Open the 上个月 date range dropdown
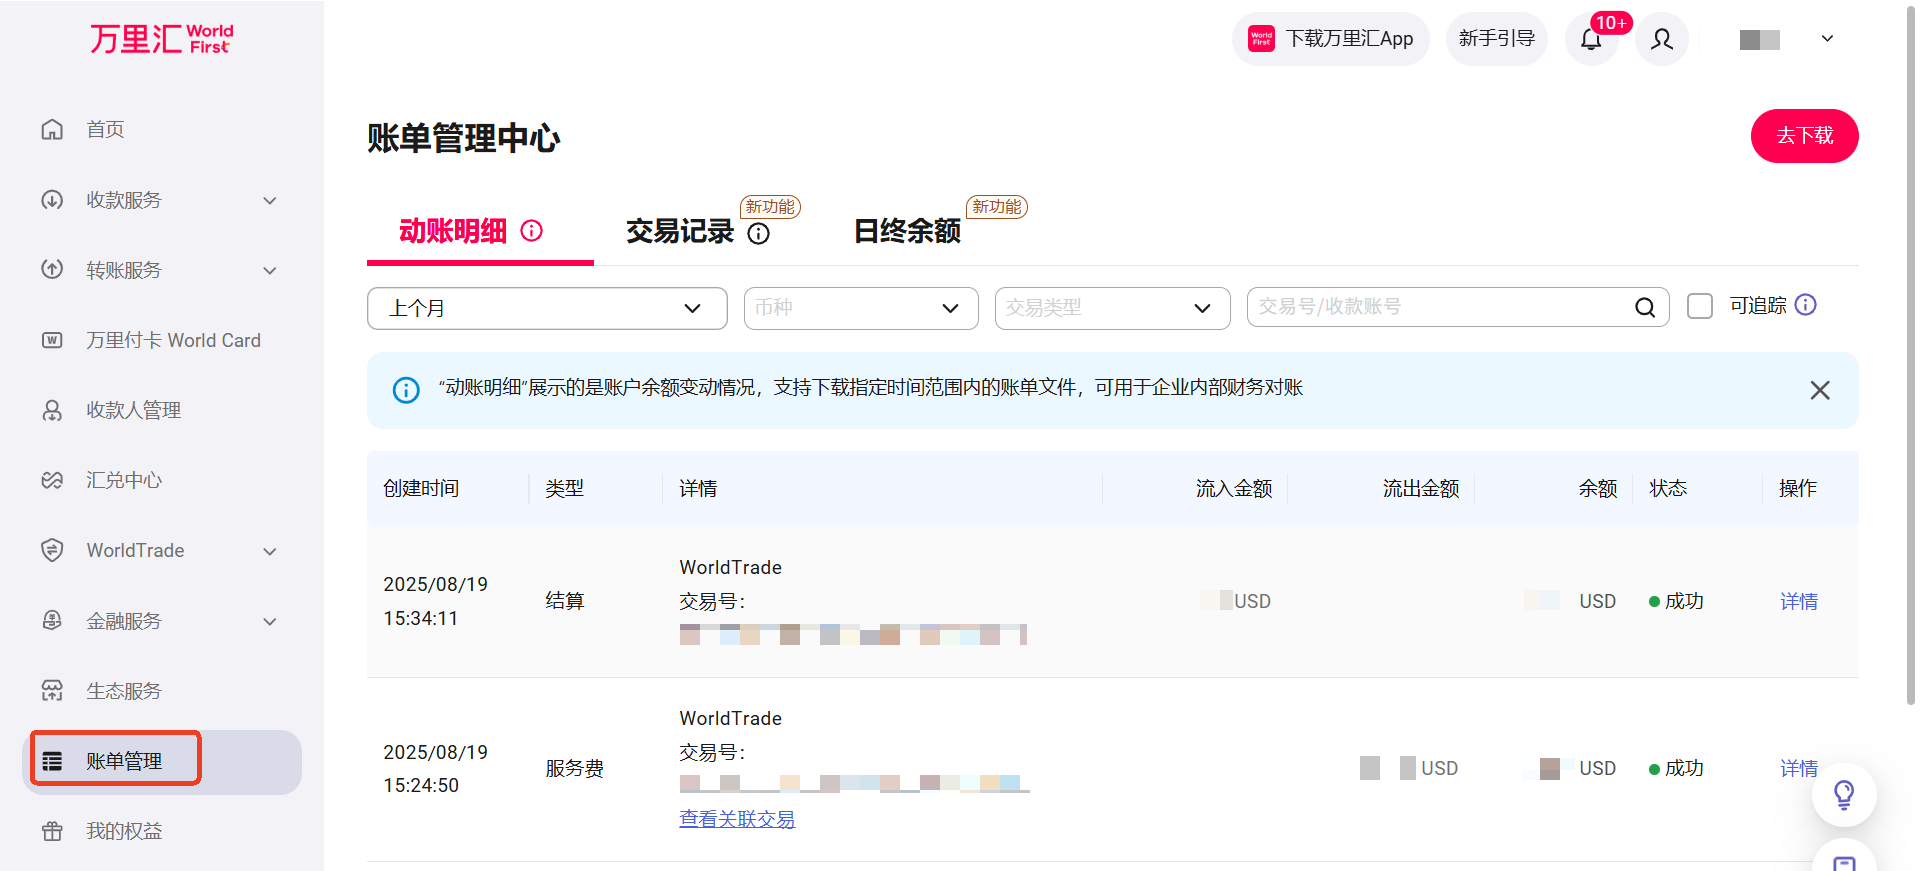This screenshot has height=871, width=1920. coord(546,308)
